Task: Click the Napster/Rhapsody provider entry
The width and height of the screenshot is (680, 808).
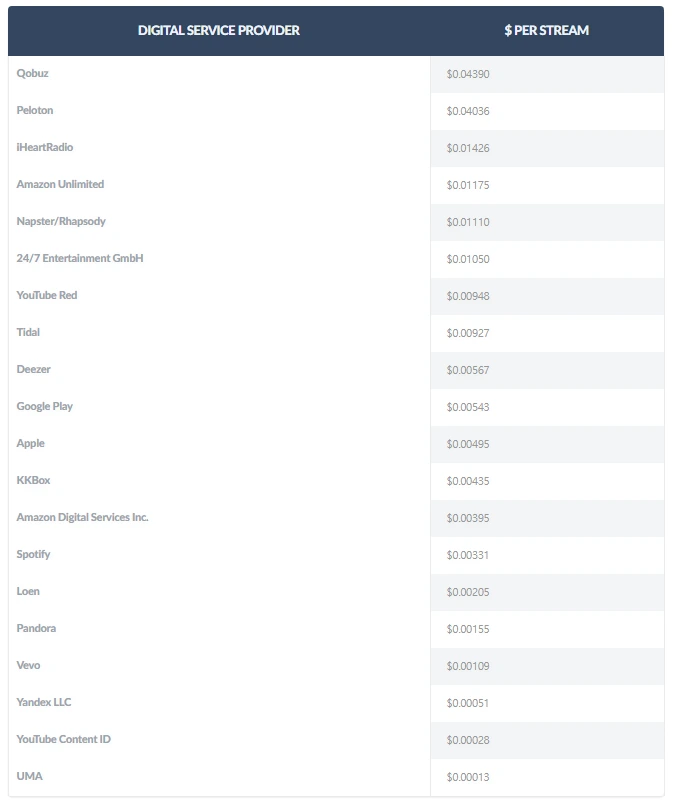Action: point(61,222)
